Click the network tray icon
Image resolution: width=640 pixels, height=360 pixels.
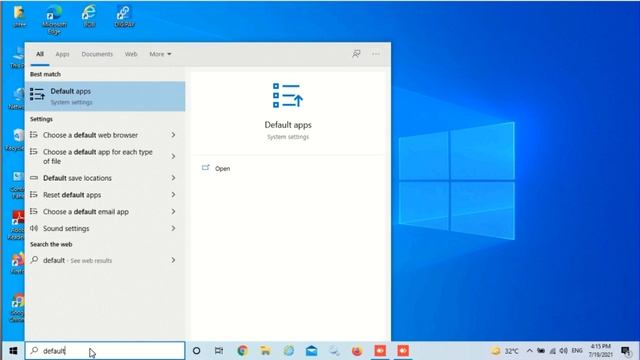coord(553,351)
